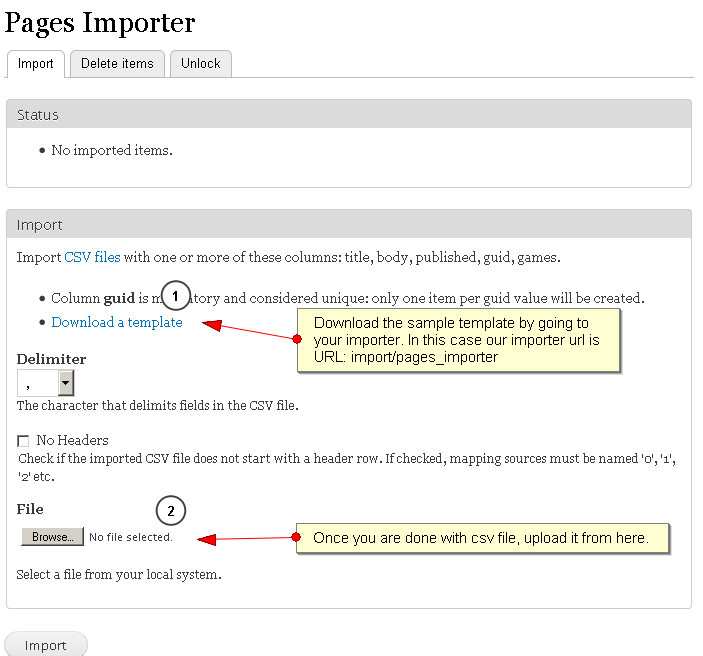Click the Download a template link
The height and width of the screenshot is (656, 703).
pos(117,322)
